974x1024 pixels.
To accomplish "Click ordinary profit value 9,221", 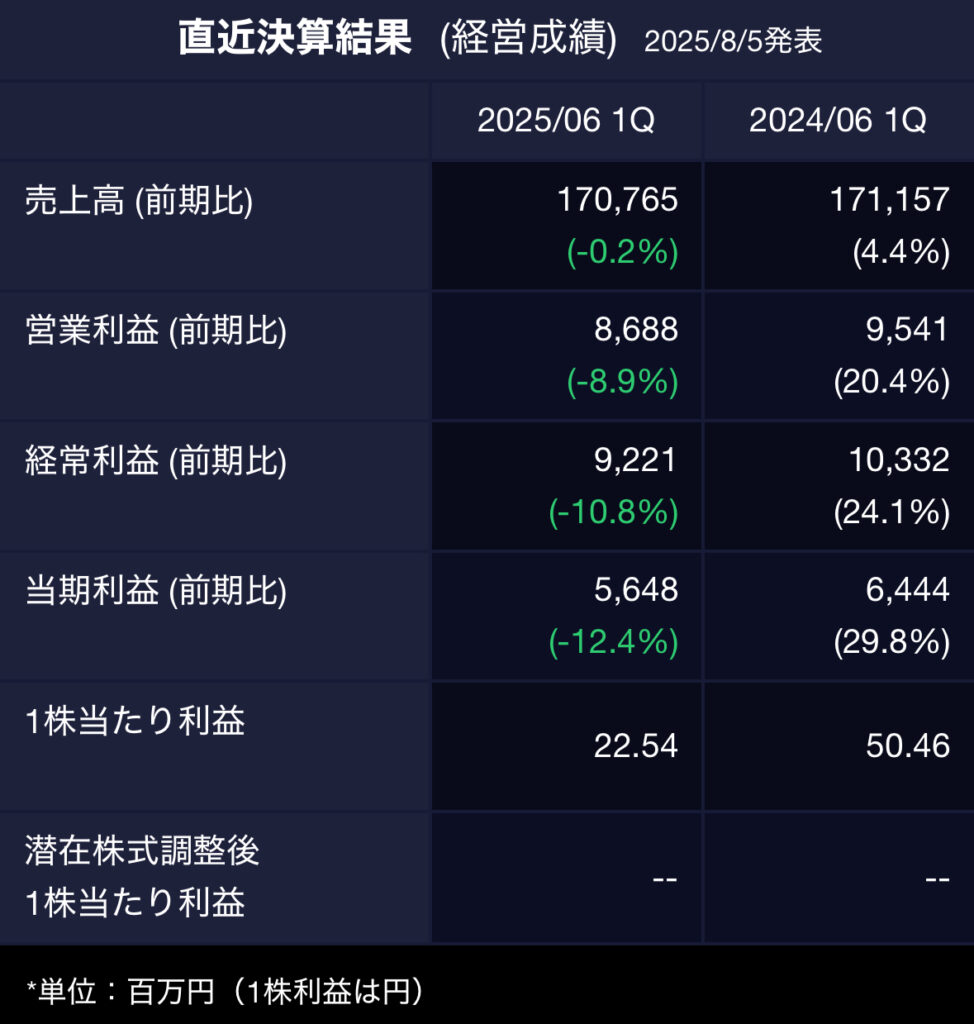I will click(x=636, y=460).
